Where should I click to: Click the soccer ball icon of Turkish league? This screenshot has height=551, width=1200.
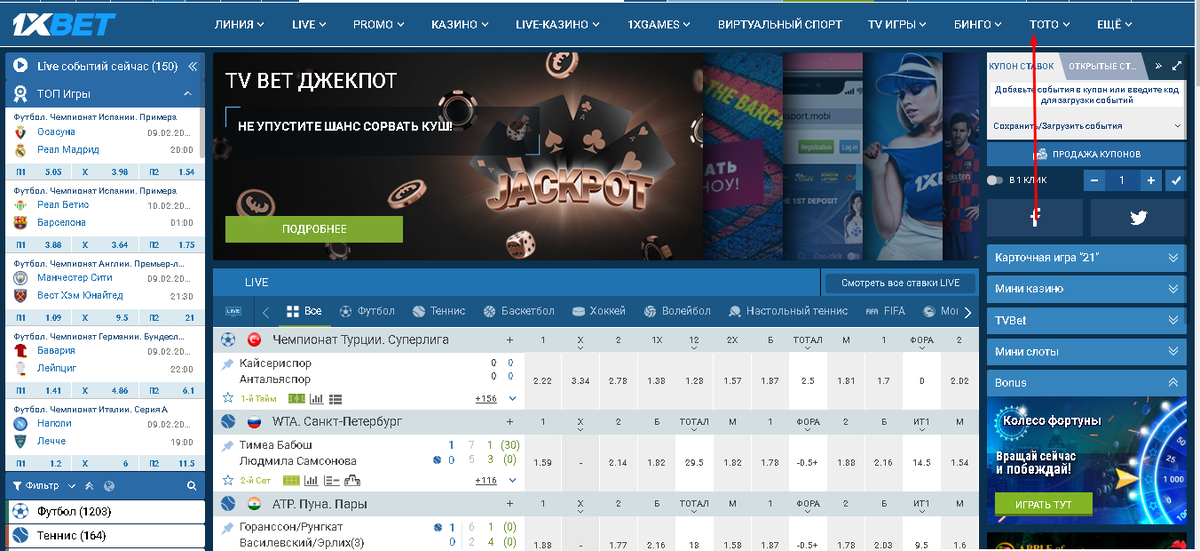pos(229,339)
